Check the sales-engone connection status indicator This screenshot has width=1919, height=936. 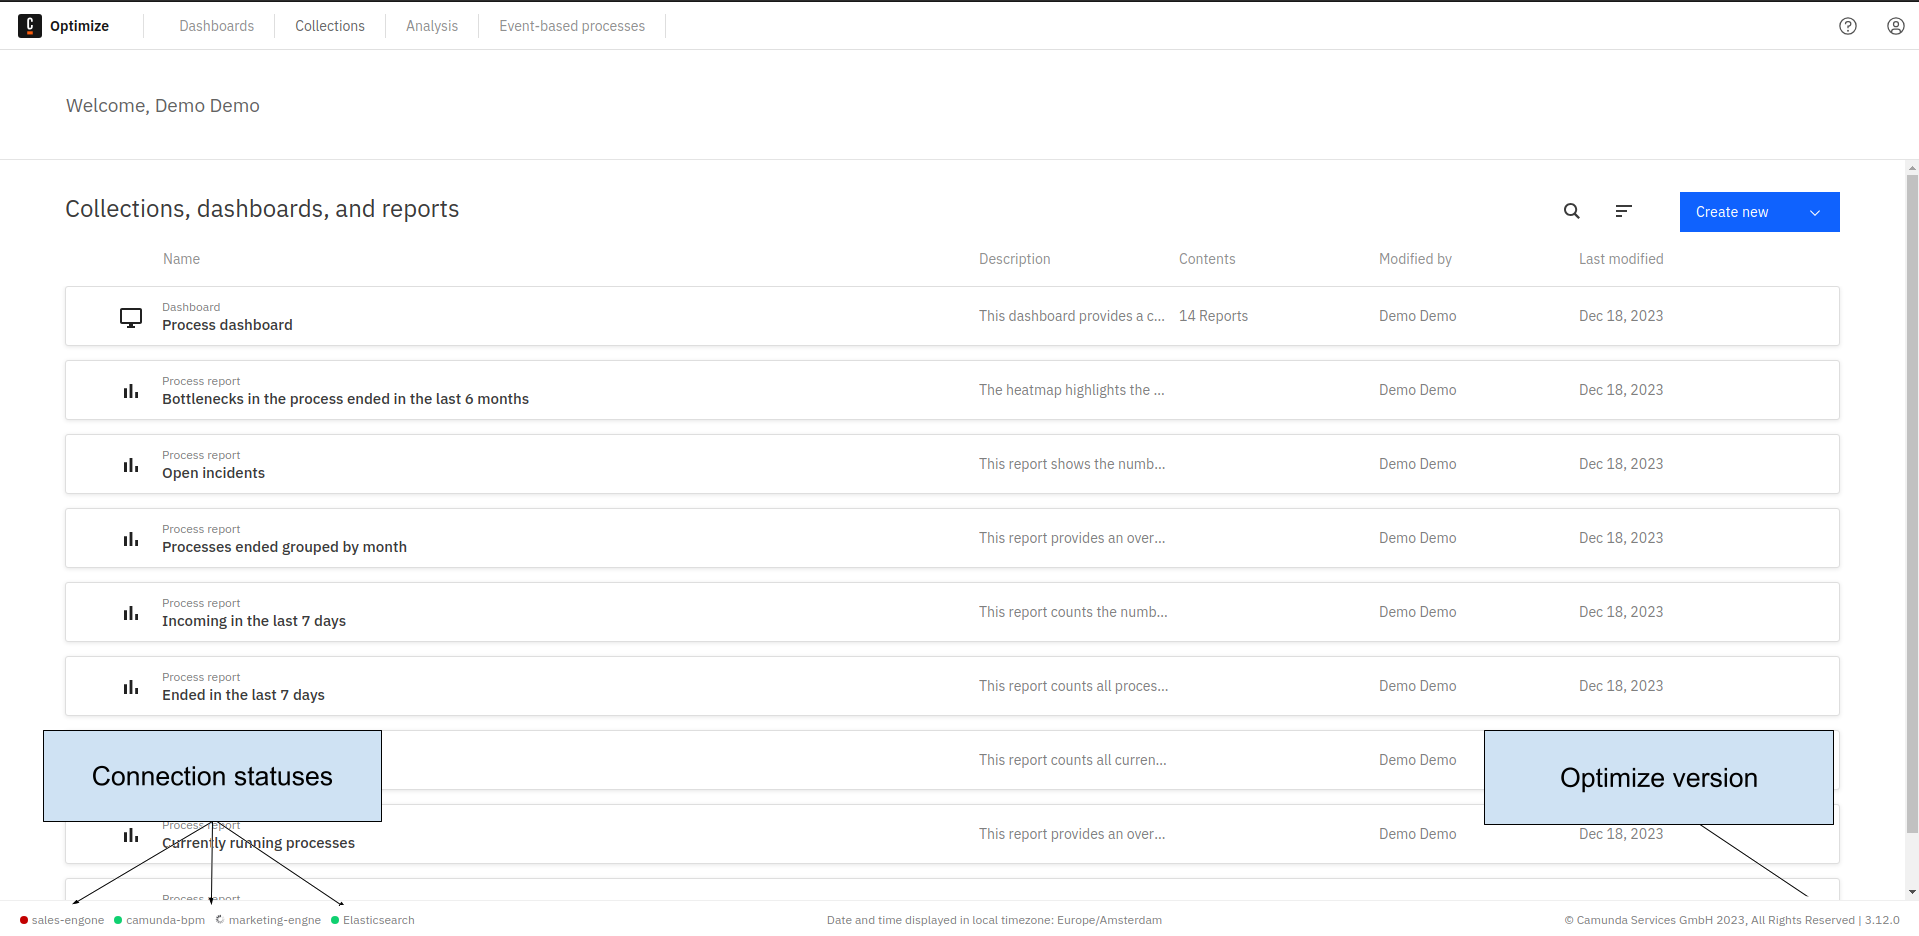click(x=22, y=919)
